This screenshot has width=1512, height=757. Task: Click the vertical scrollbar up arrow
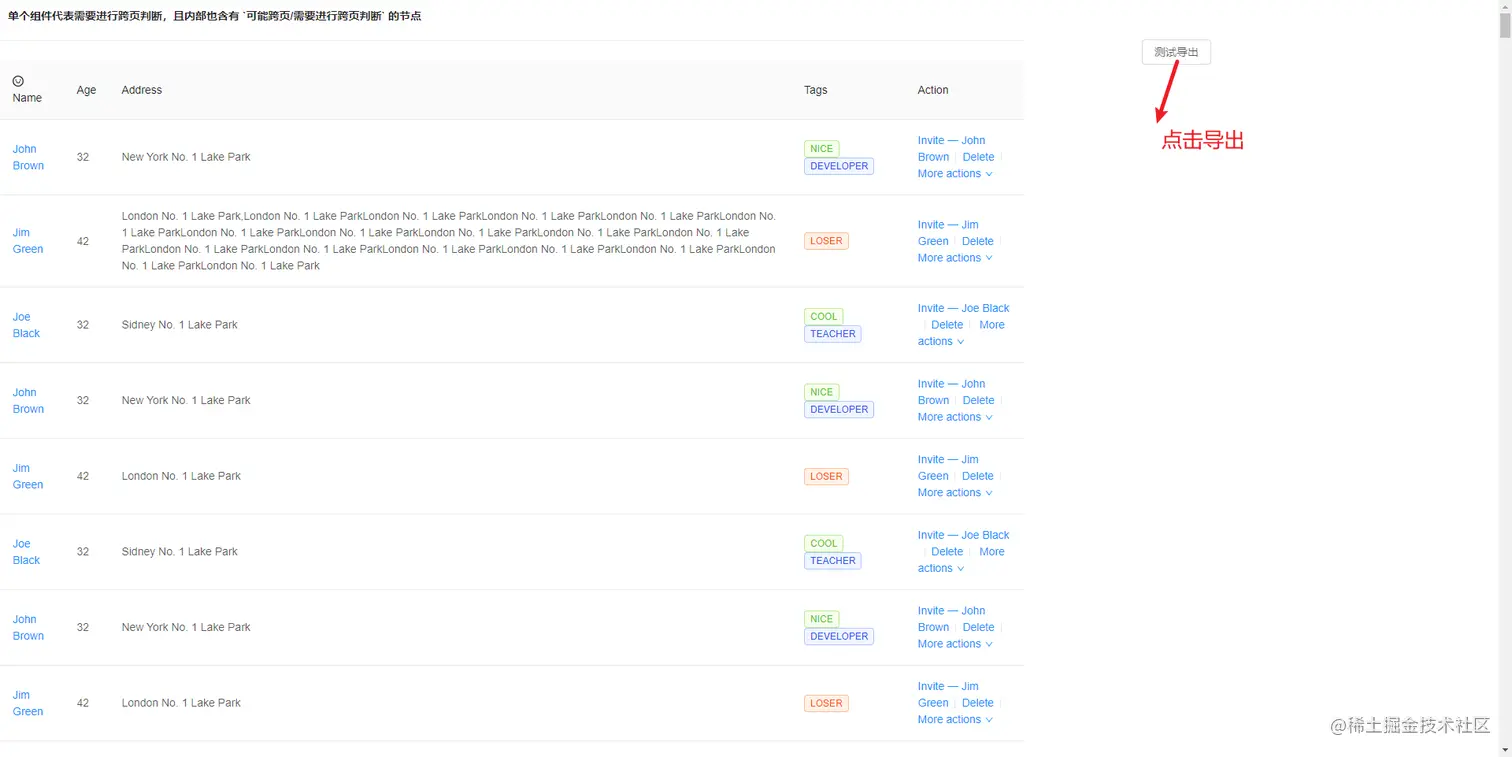(x=1504, y=7)
